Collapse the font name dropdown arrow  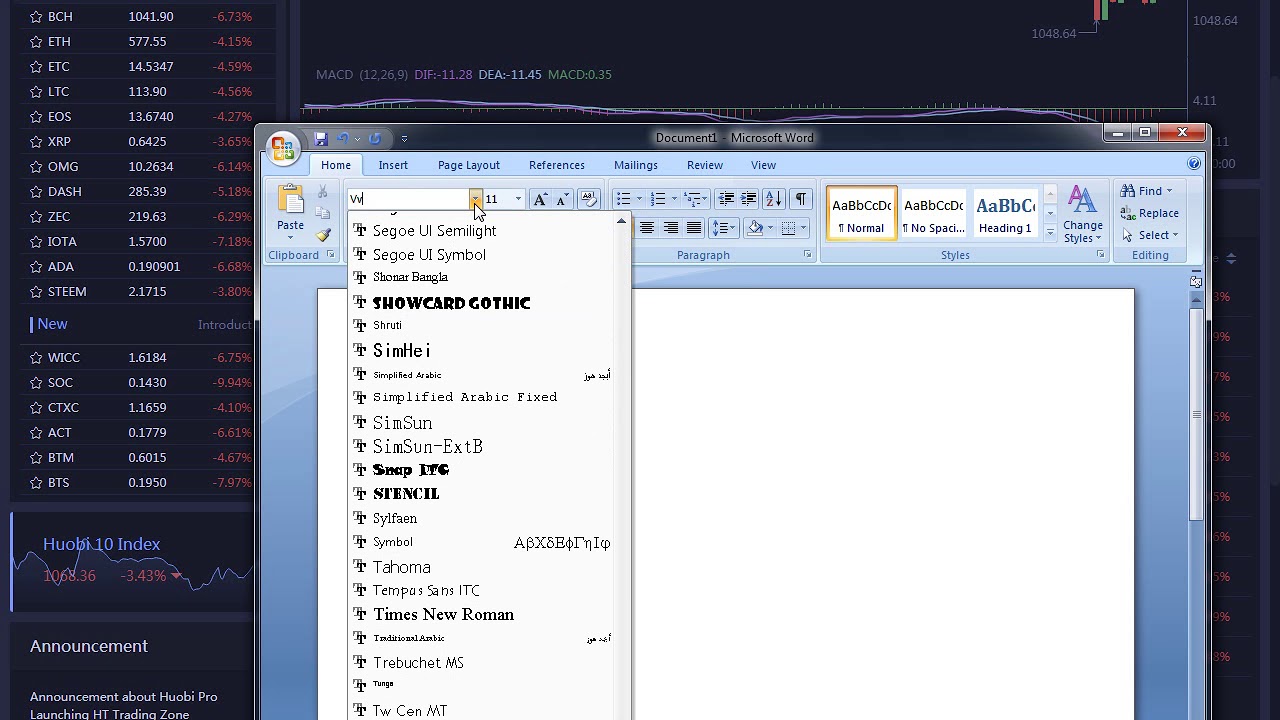click(476, 199)
